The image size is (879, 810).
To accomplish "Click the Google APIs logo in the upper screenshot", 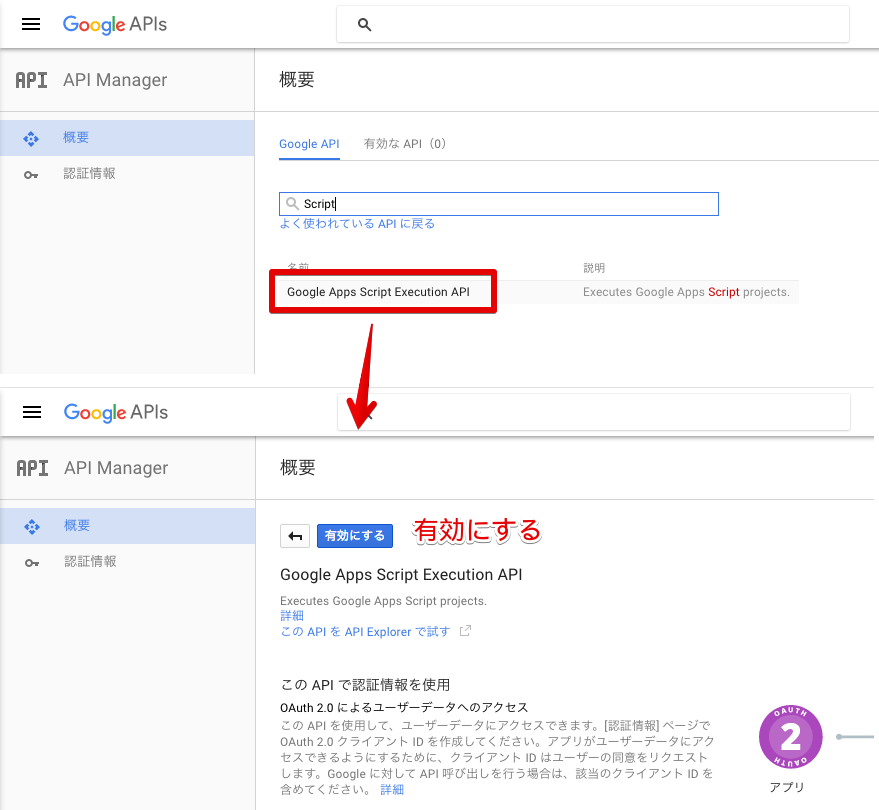I will coord(115,24).
